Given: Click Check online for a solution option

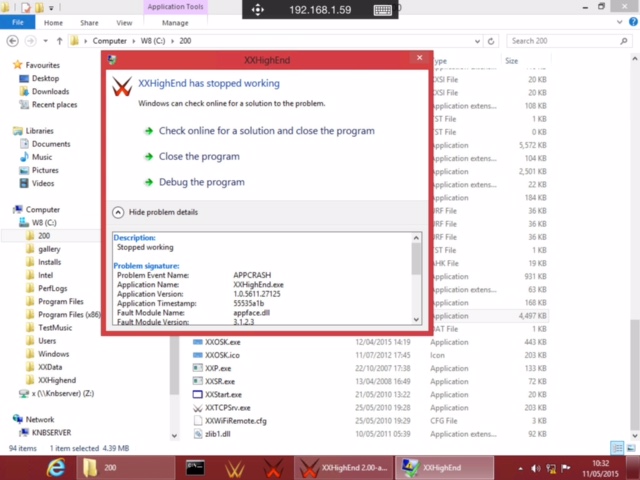Looking at the screenshot, I should [267, 131].
